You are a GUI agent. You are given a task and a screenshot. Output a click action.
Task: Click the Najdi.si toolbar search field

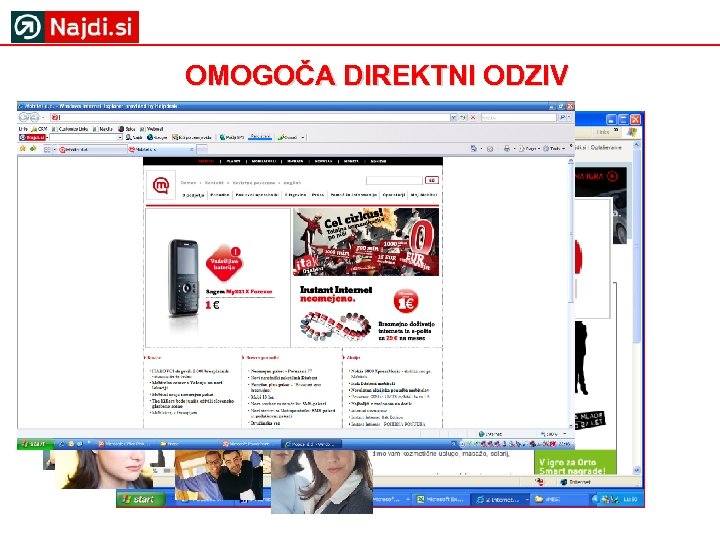point(83,137)
